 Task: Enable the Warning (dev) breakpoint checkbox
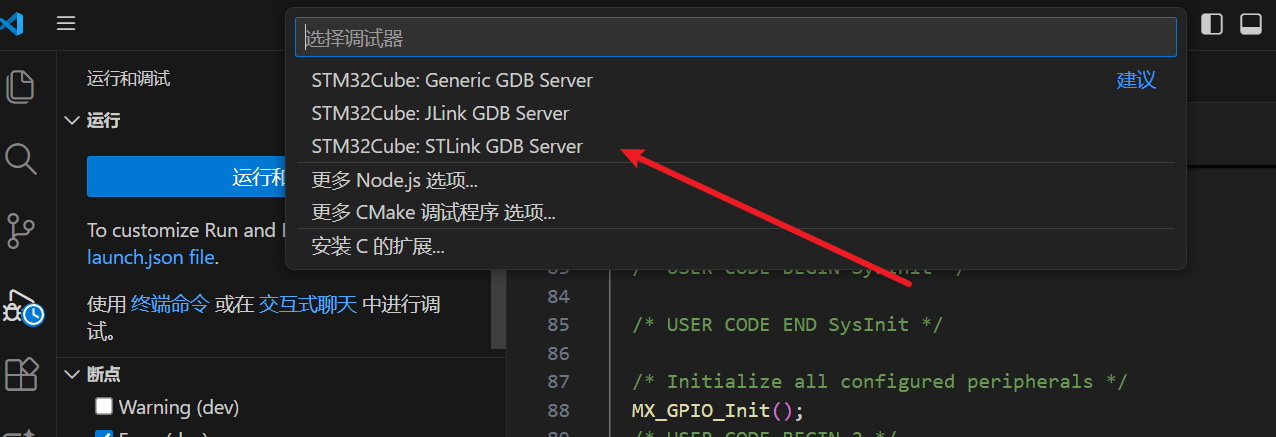tap(104, 407)
